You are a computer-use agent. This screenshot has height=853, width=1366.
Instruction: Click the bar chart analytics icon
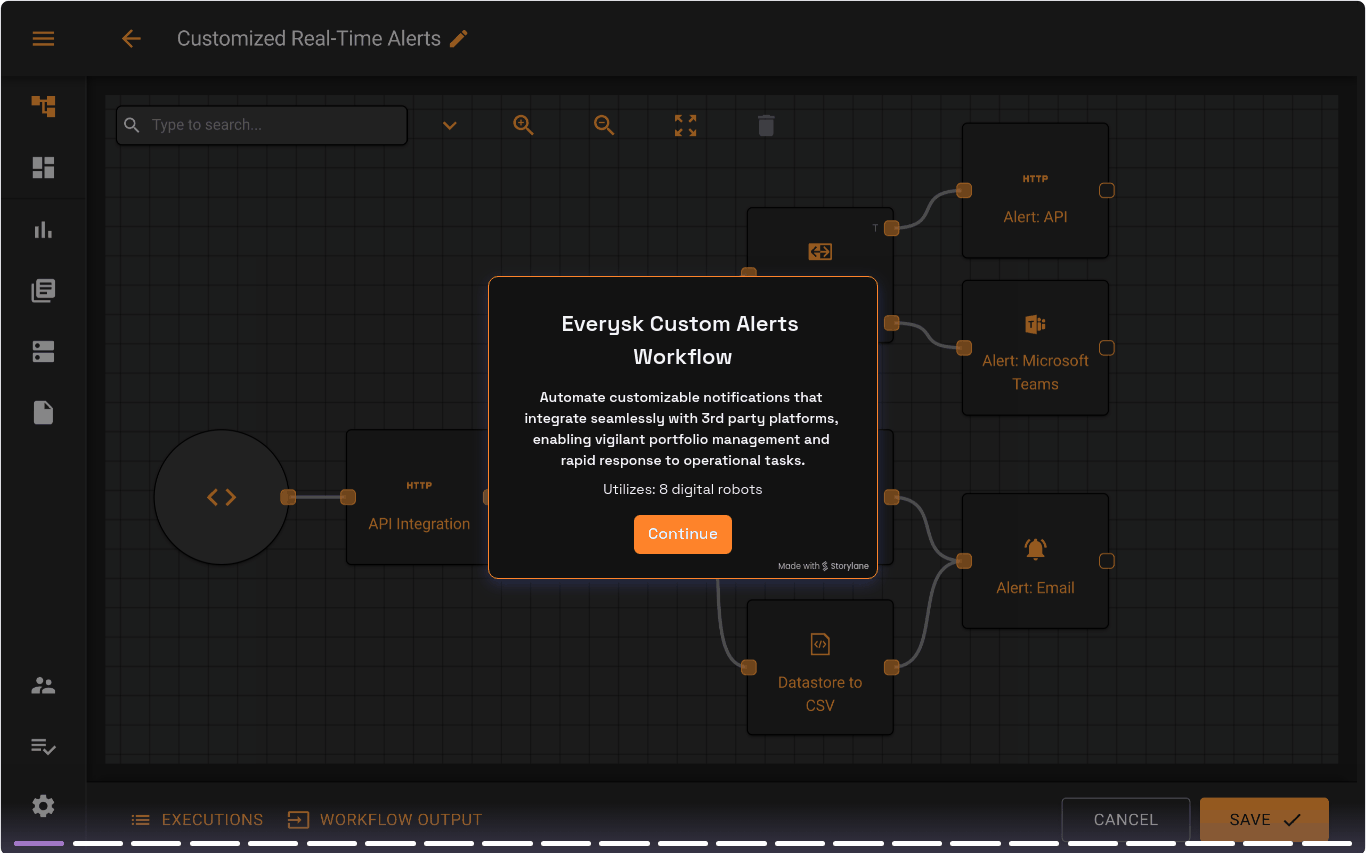click(43, 229)
